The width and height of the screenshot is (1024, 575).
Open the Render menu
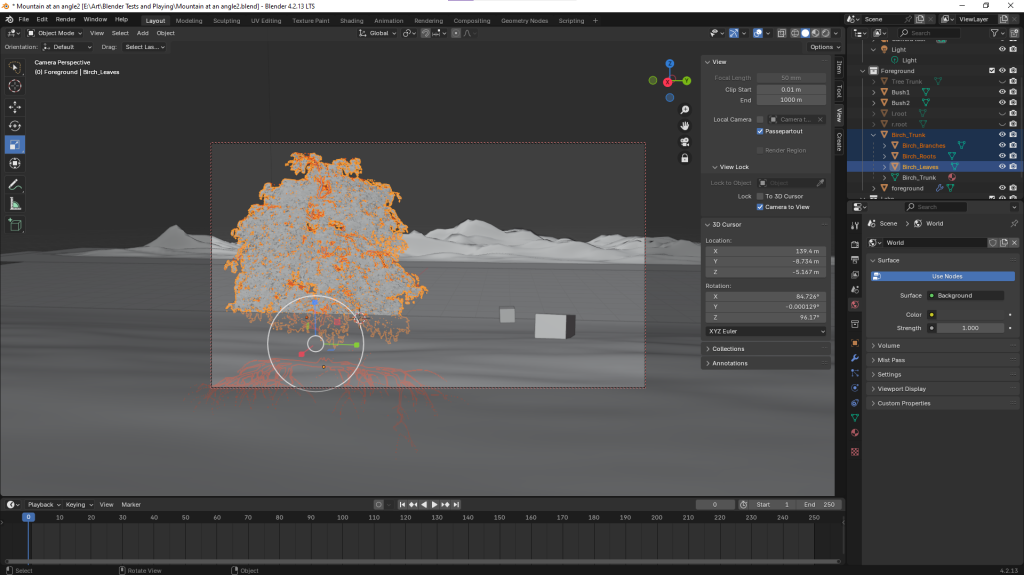click(65, 20)
